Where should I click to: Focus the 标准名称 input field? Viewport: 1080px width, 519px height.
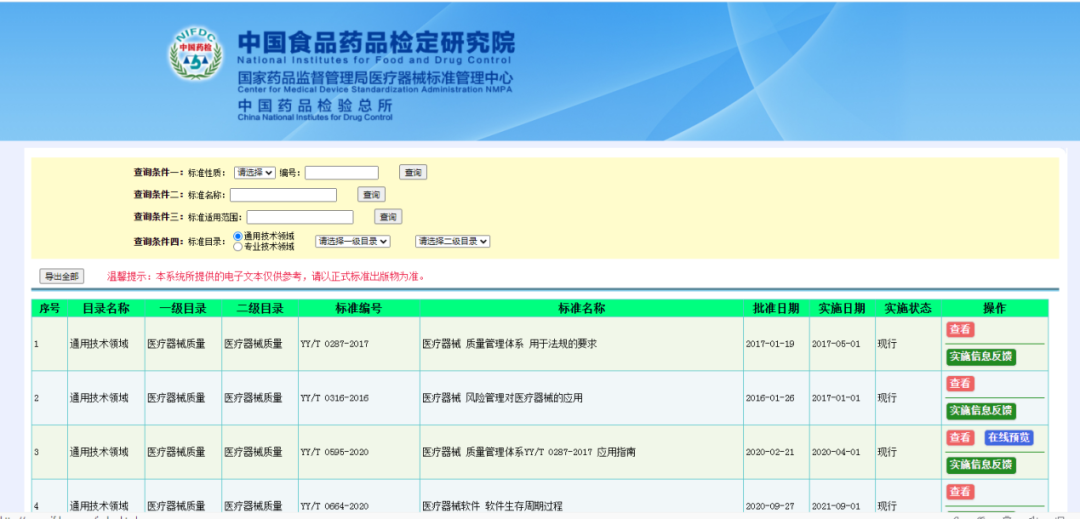pyautogui.click(x=283, y=195)
